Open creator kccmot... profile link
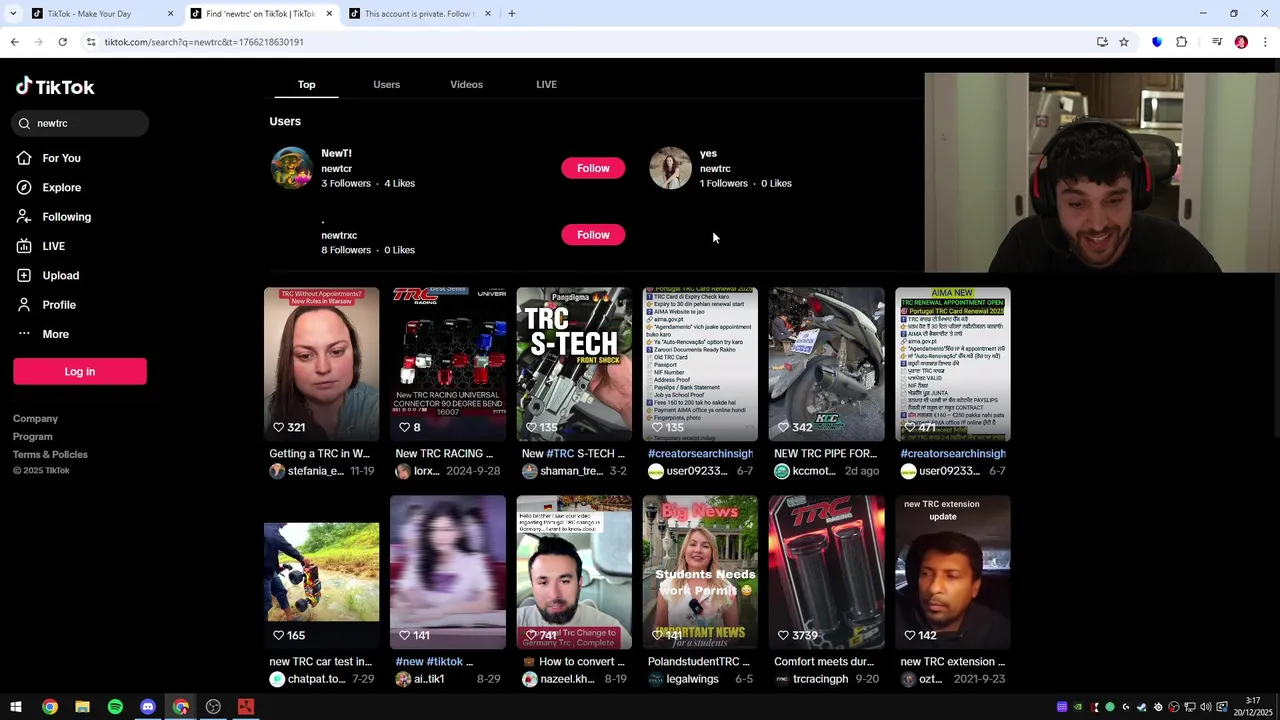This screenshot has height=720, width=1280. click(806, 471)
